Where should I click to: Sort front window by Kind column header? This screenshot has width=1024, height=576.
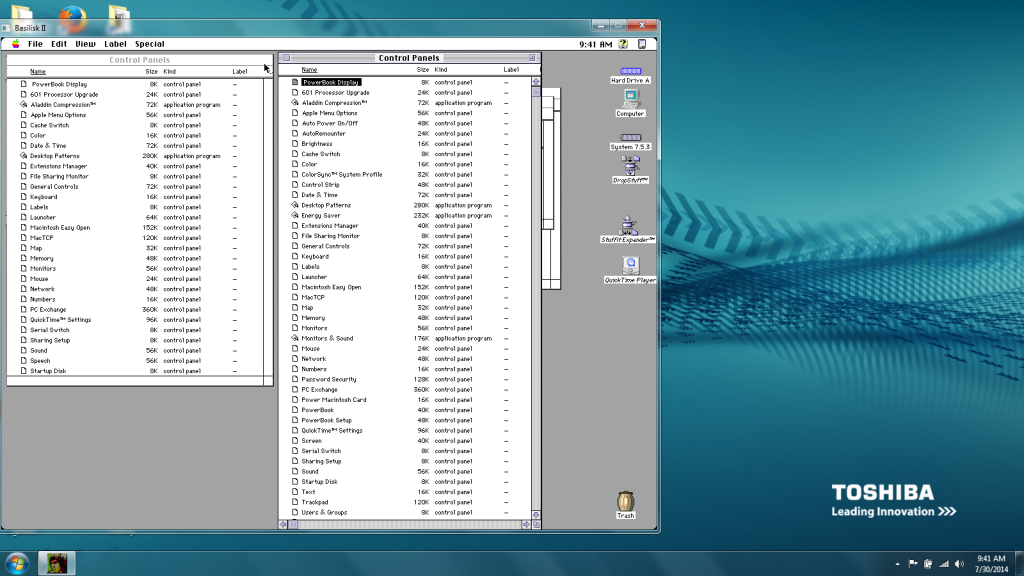[441, 69]
